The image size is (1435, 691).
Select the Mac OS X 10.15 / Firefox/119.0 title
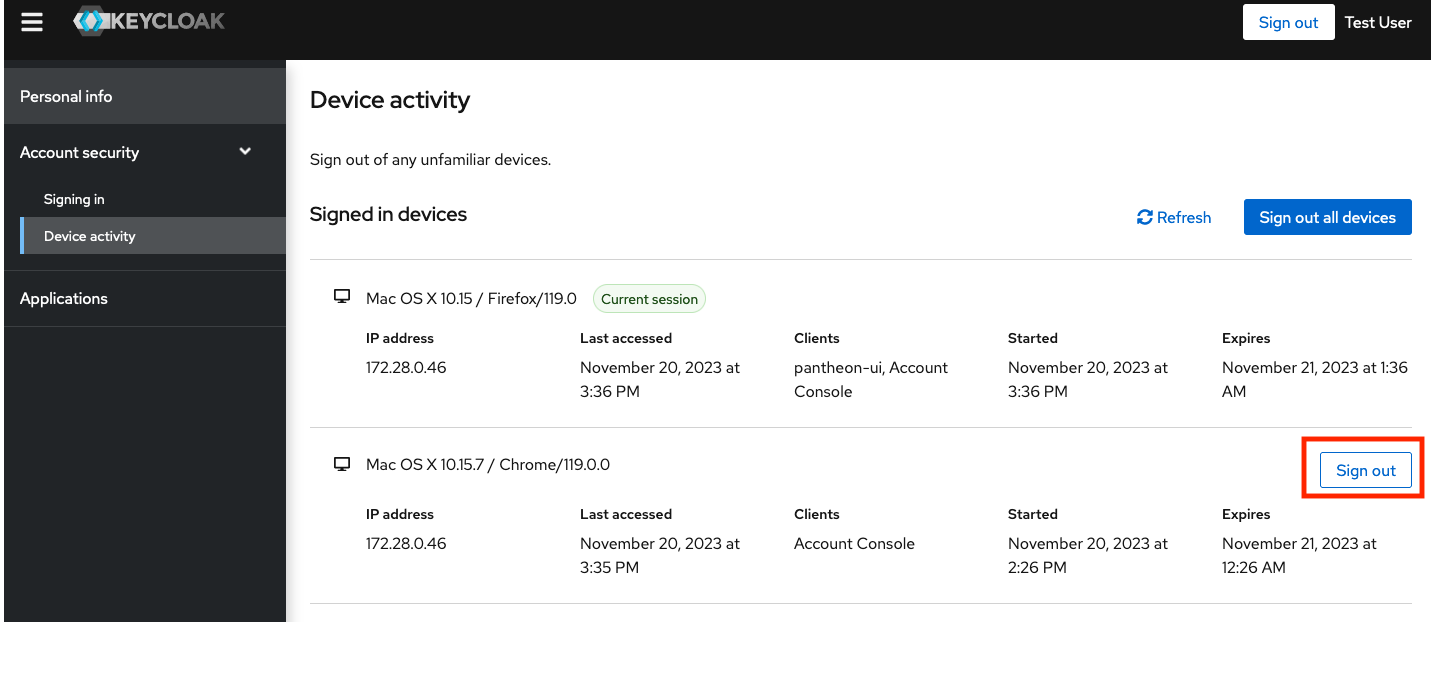[471, 299]
